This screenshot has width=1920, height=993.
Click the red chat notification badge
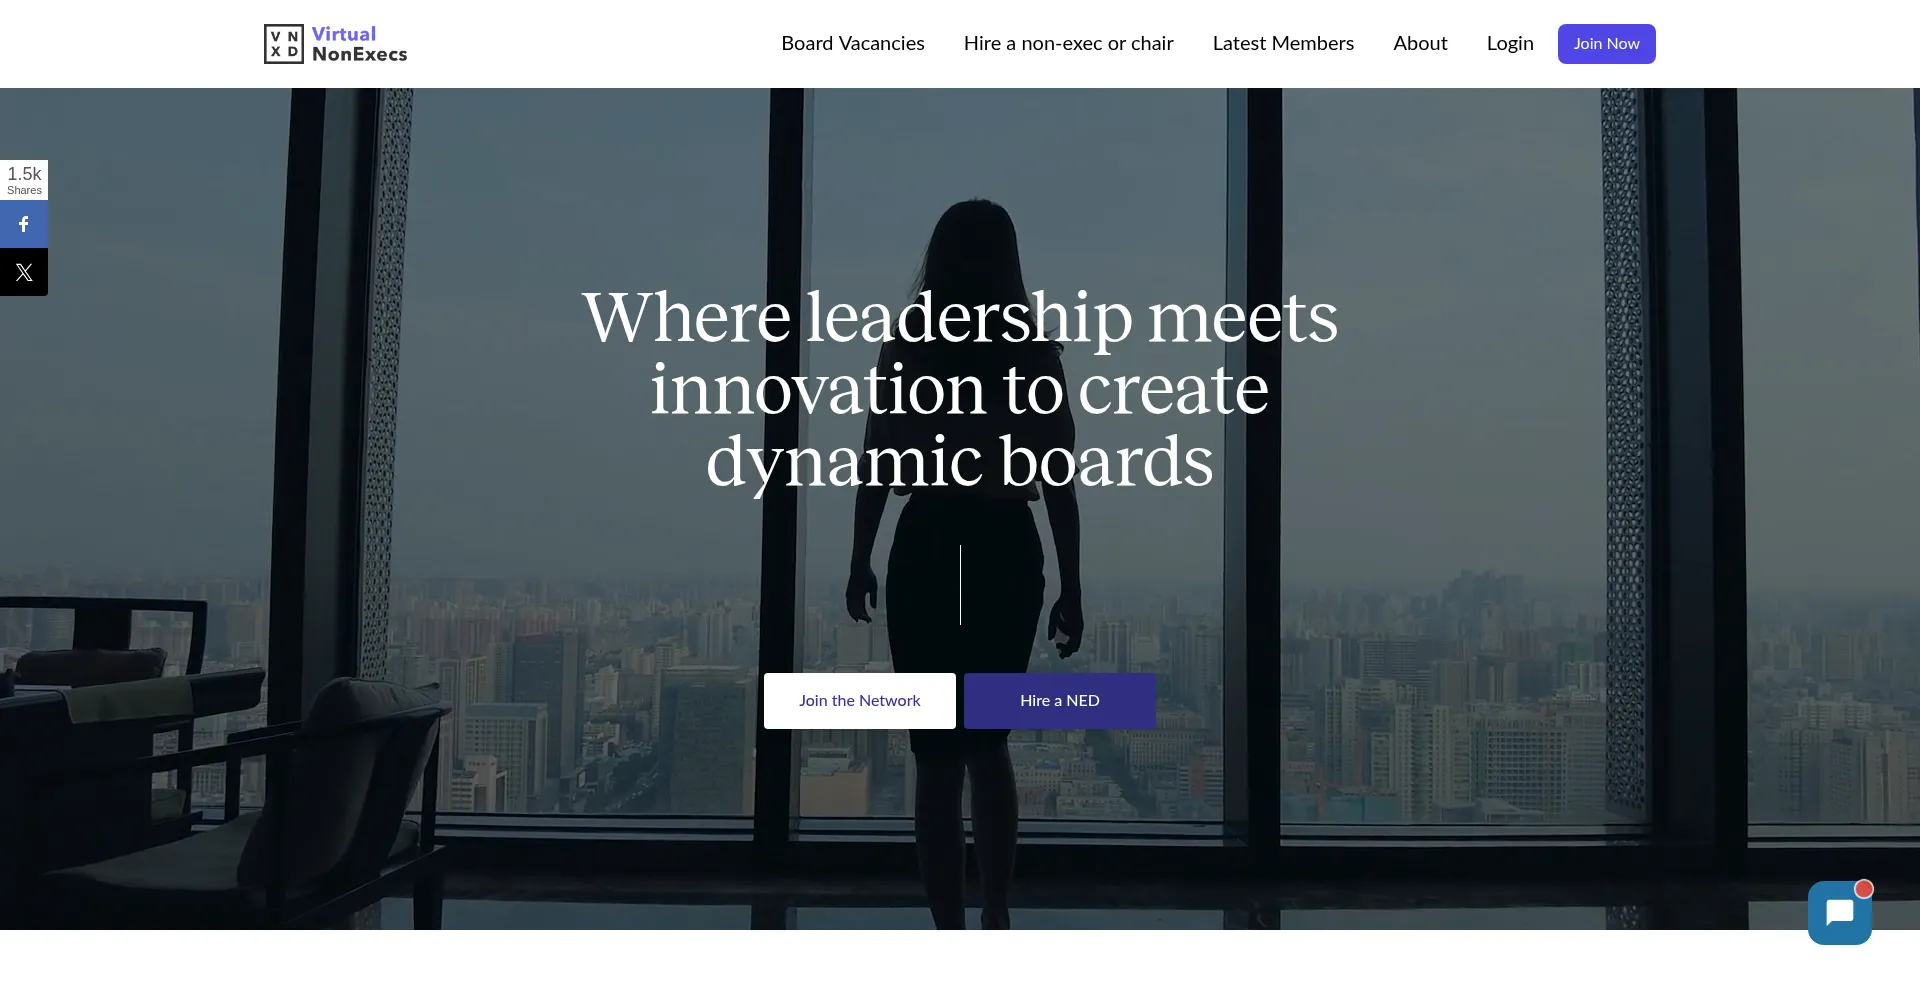(x=1863, y=889)
